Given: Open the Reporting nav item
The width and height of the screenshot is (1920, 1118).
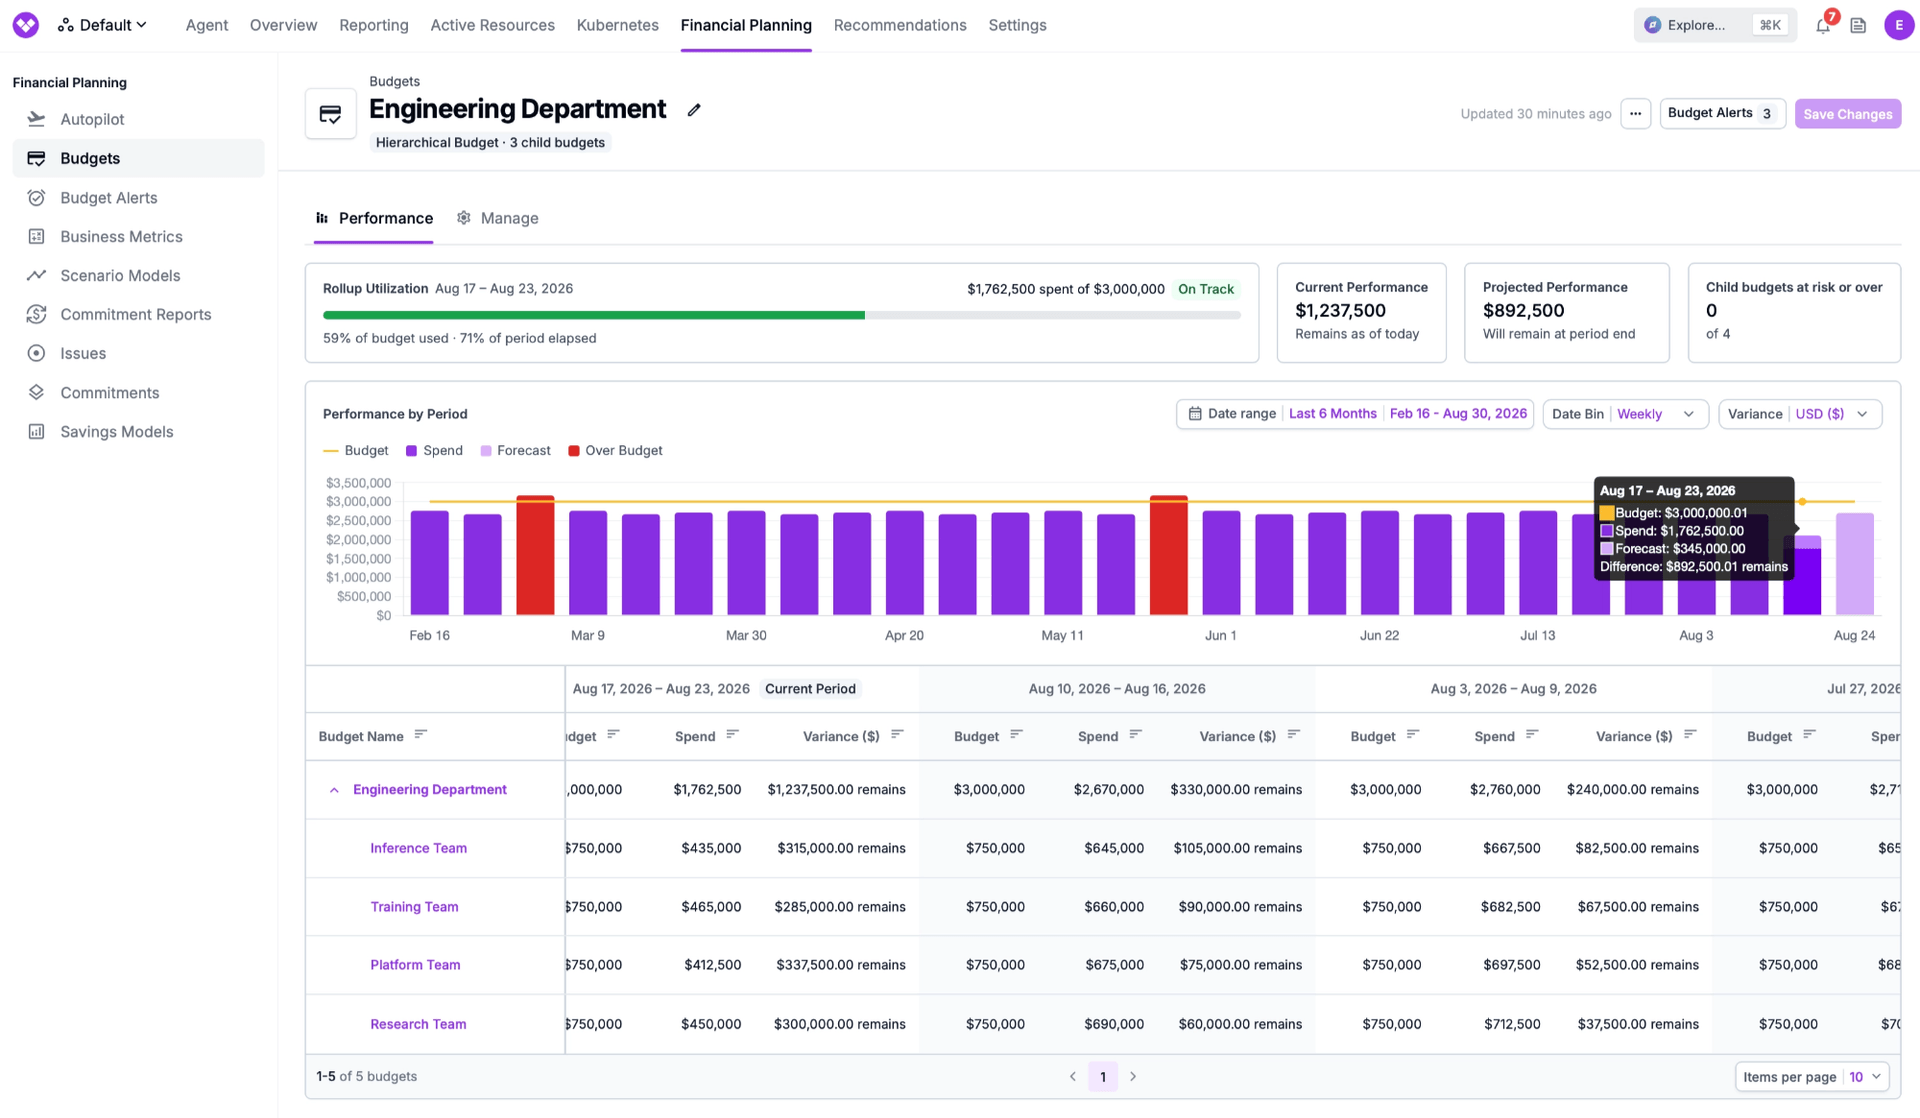Looking at the screenshot, I should pos(373,25).
